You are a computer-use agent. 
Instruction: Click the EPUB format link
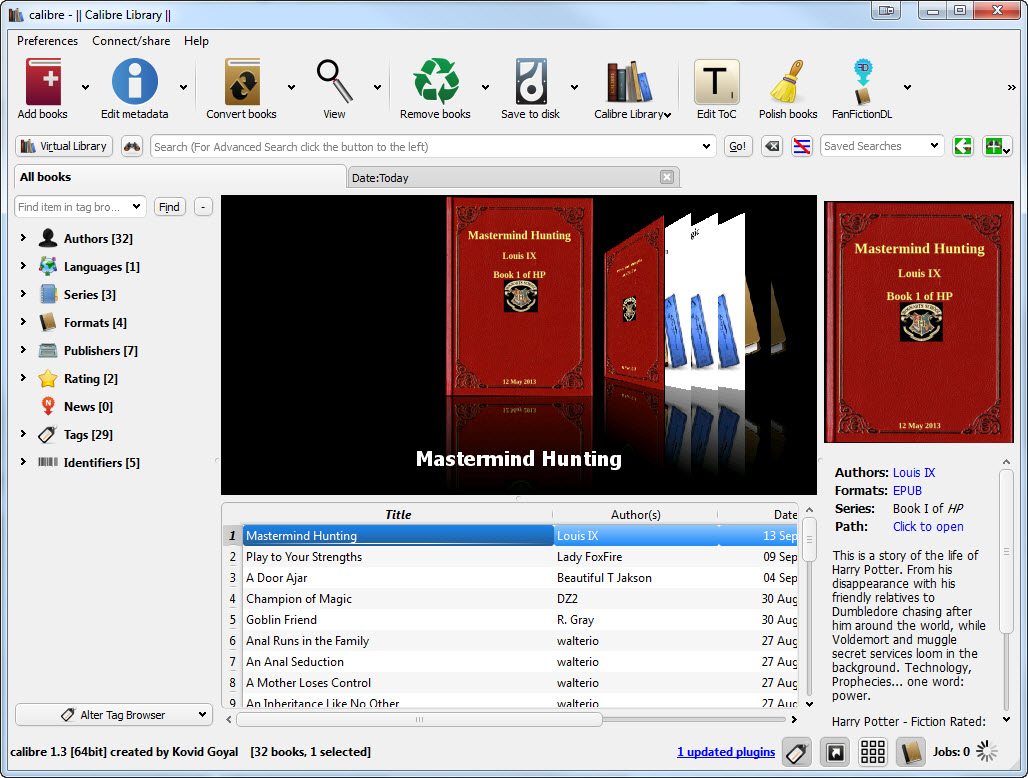coord(907,491)
